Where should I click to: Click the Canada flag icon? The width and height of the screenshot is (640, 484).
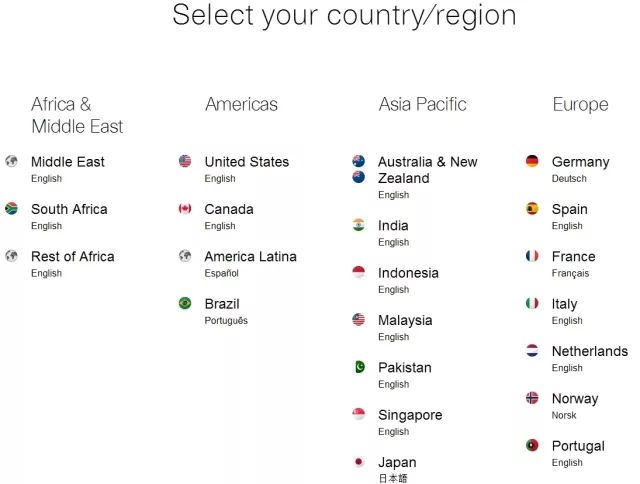click(x=185, y=208)
